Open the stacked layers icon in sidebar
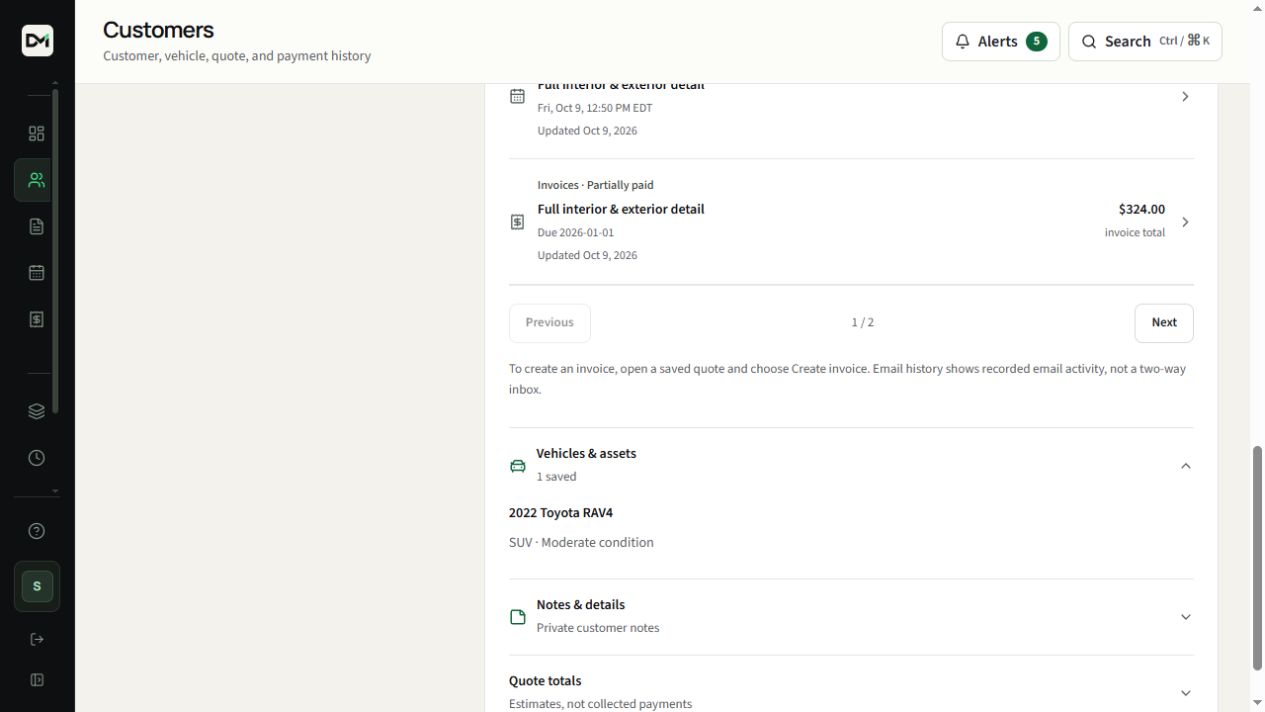 (37, 411)
